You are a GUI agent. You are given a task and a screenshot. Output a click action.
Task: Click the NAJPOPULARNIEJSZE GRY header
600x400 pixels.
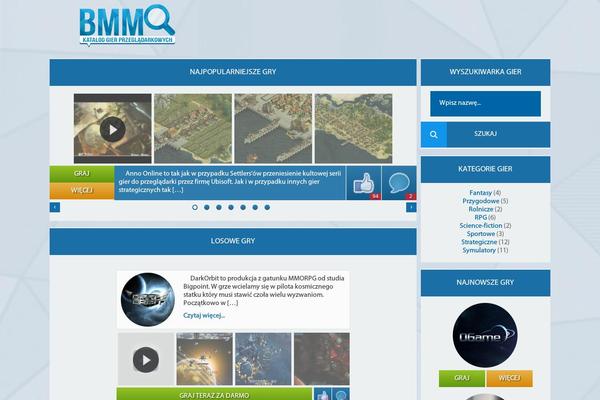coord(233,72)
